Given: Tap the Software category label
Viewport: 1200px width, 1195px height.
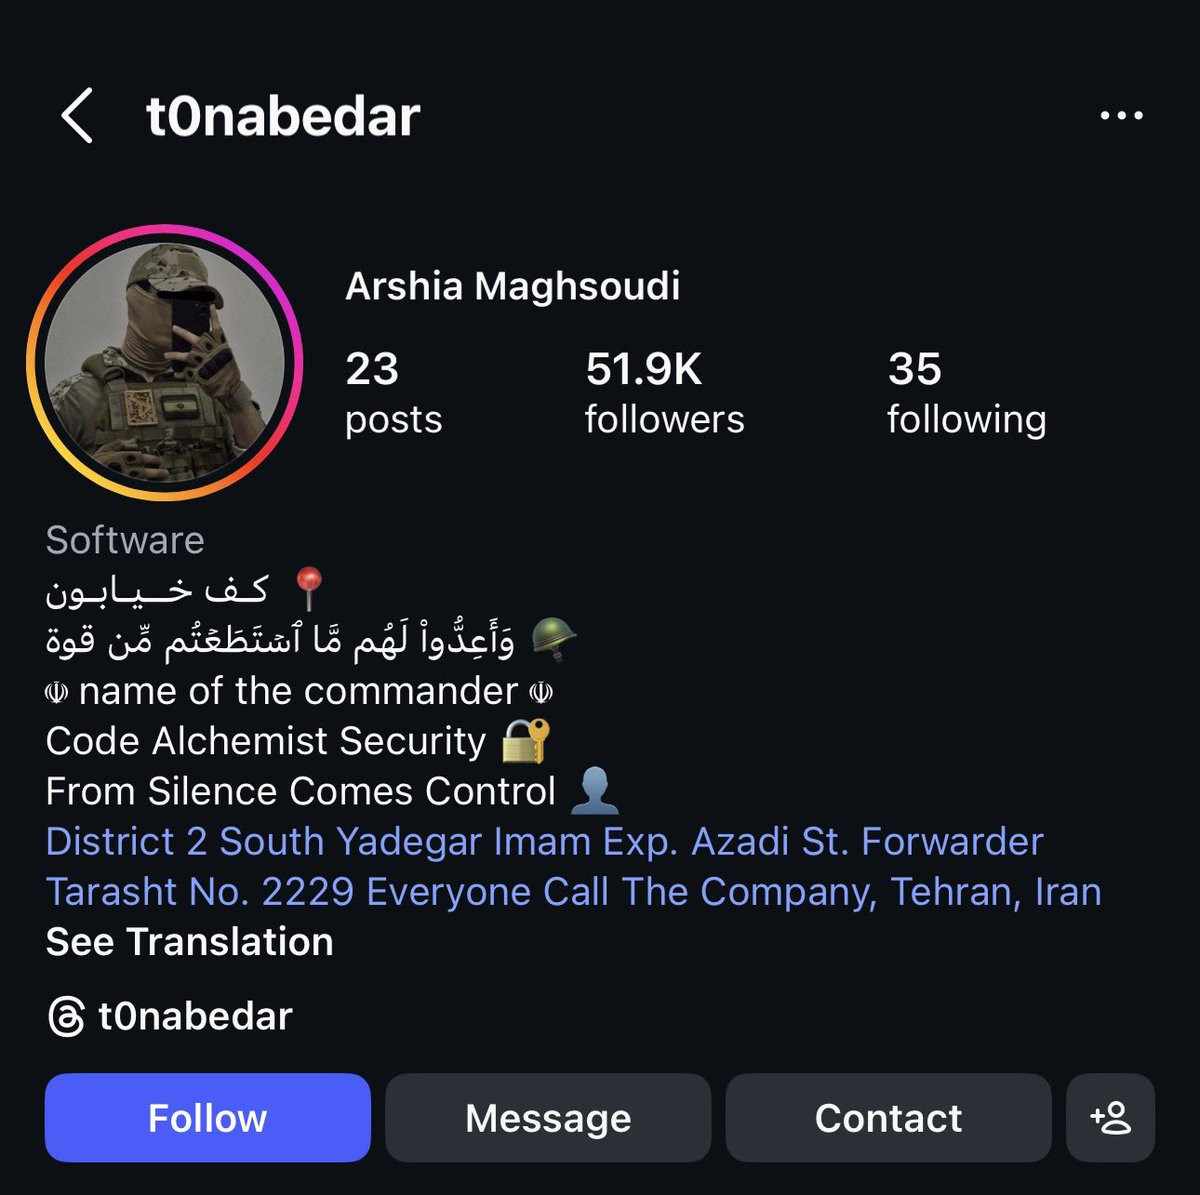Looking at the screenshot, I should (125, 540).
